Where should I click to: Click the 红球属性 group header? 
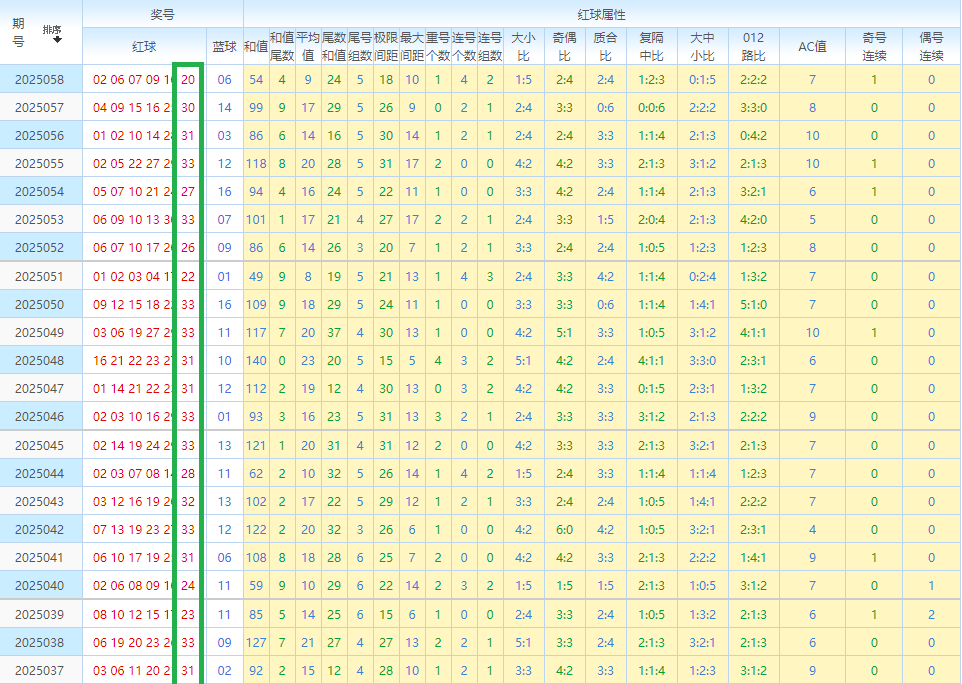tap(602, 15)
